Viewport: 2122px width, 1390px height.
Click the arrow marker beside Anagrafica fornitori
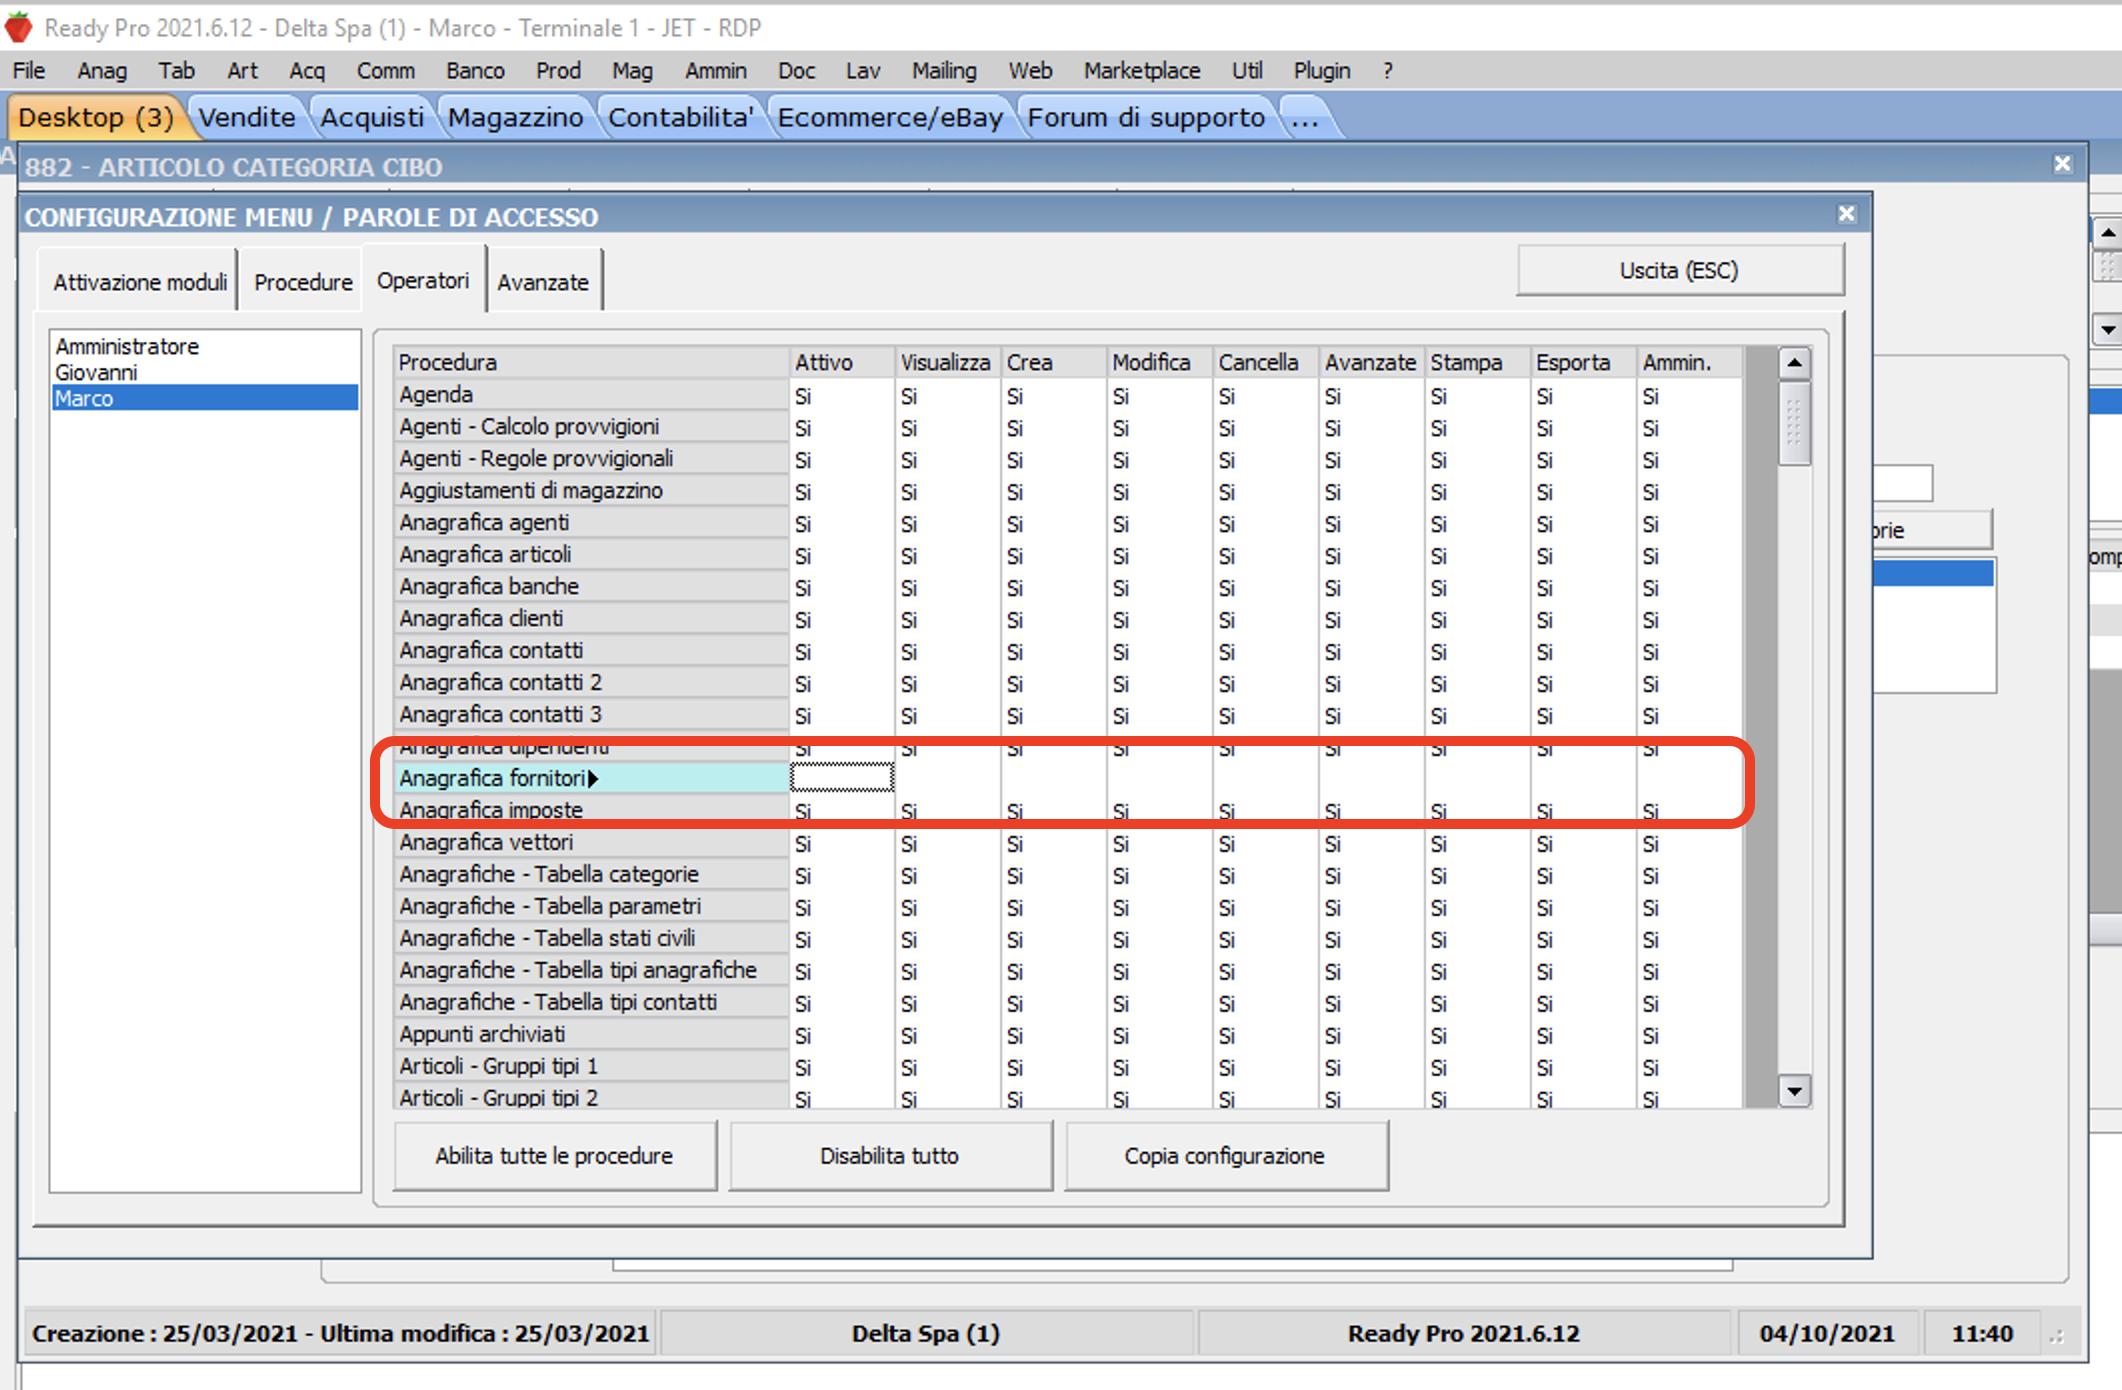click(594, 779)
